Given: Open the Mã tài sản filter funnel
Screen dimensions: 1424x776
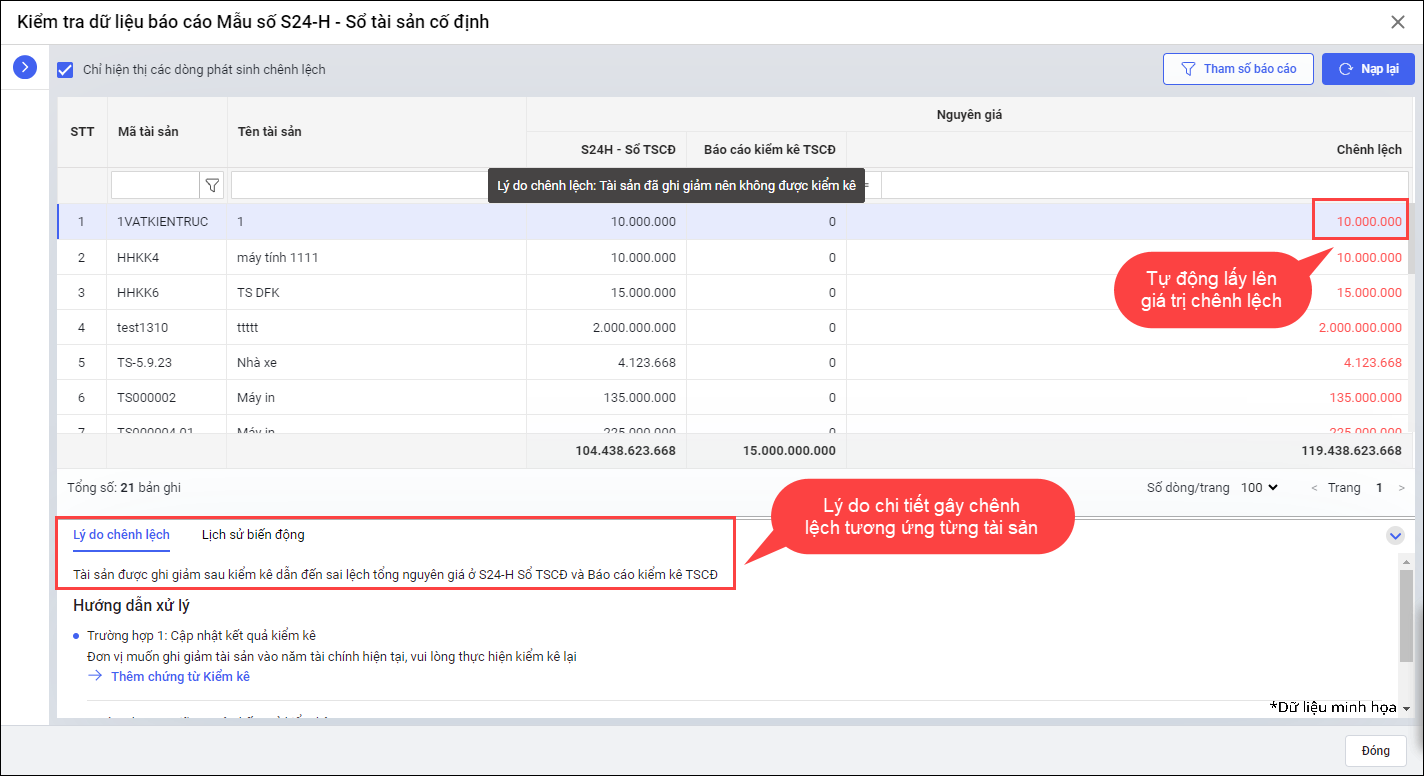Looking at the screenshot, I should click(x=212, y=185).
